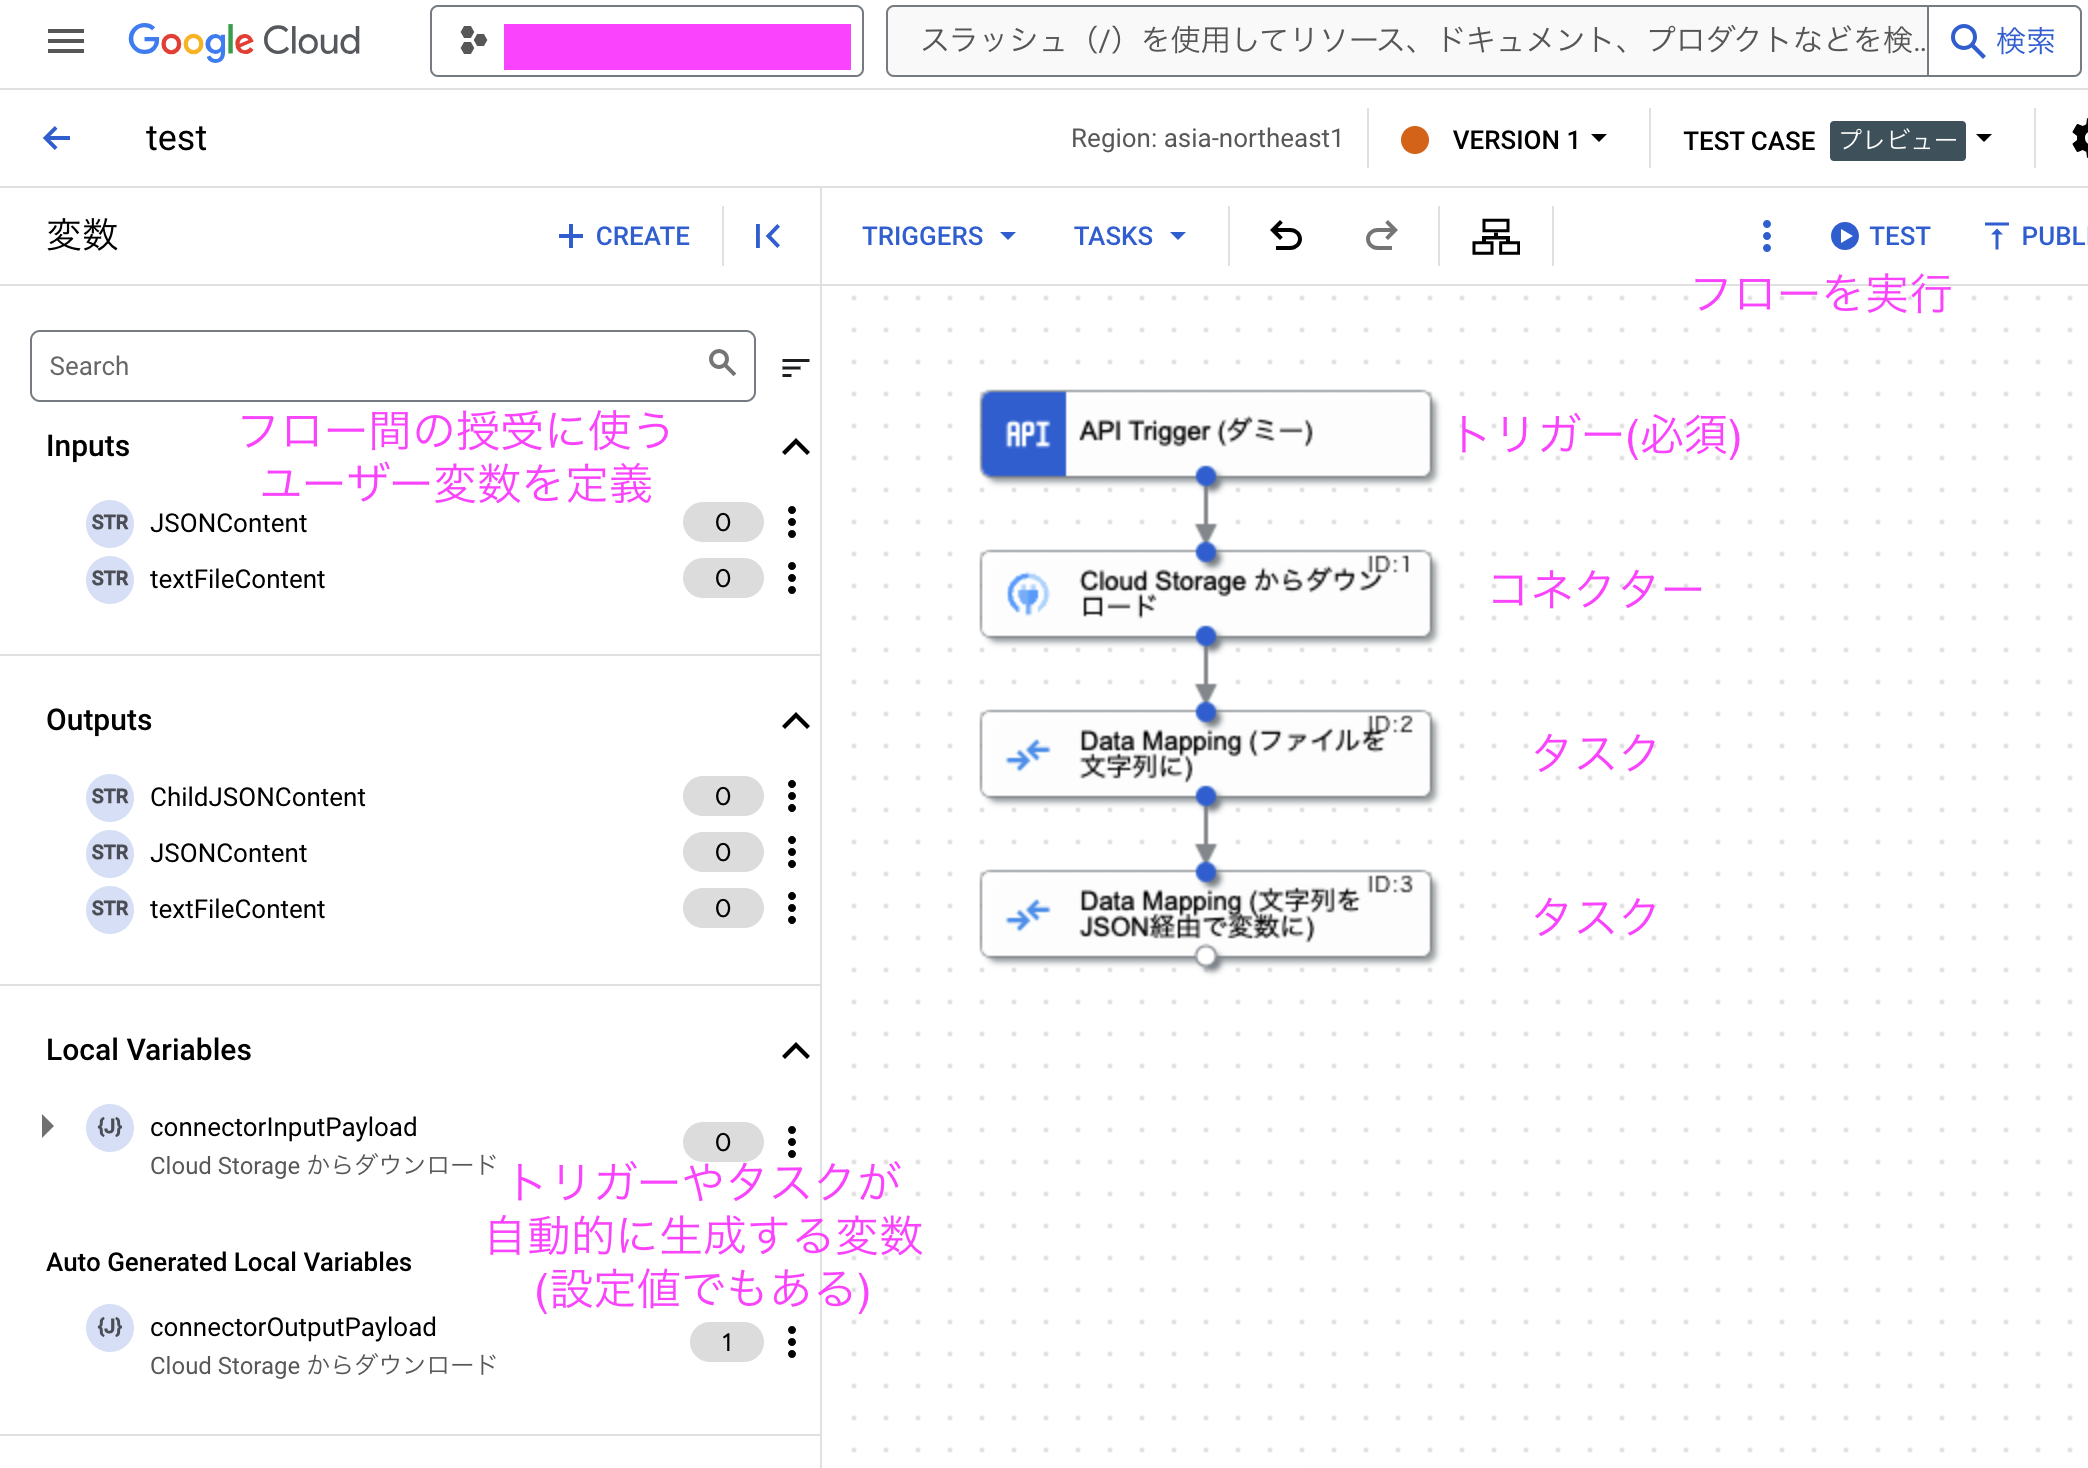Go back with the left arrow
The height and width of the screenshot is (1468, 2088).
point(57,138)
